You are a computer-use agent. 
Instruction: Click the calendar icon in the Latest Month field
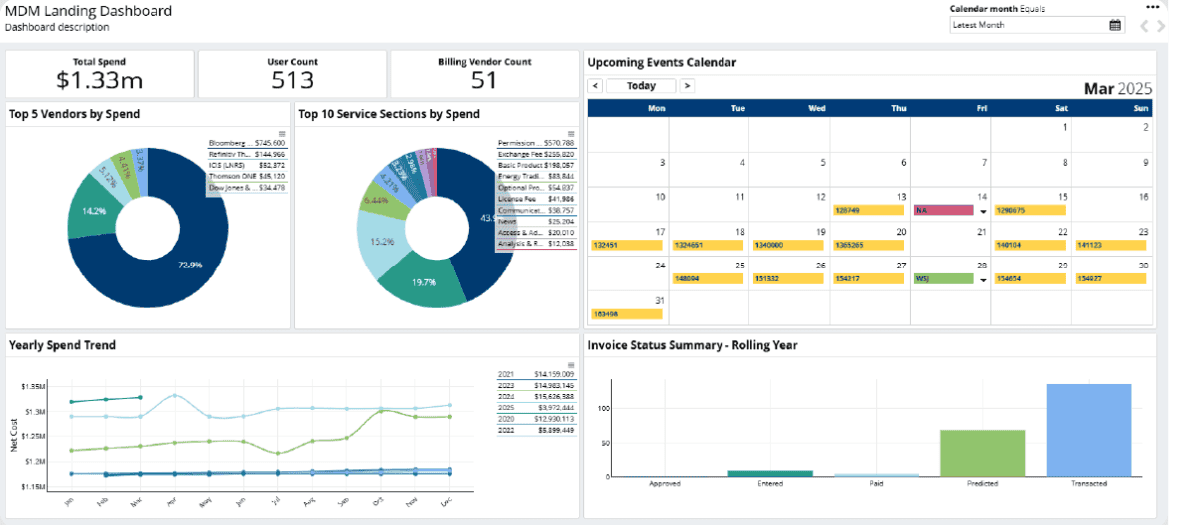tap(1115, 26)
